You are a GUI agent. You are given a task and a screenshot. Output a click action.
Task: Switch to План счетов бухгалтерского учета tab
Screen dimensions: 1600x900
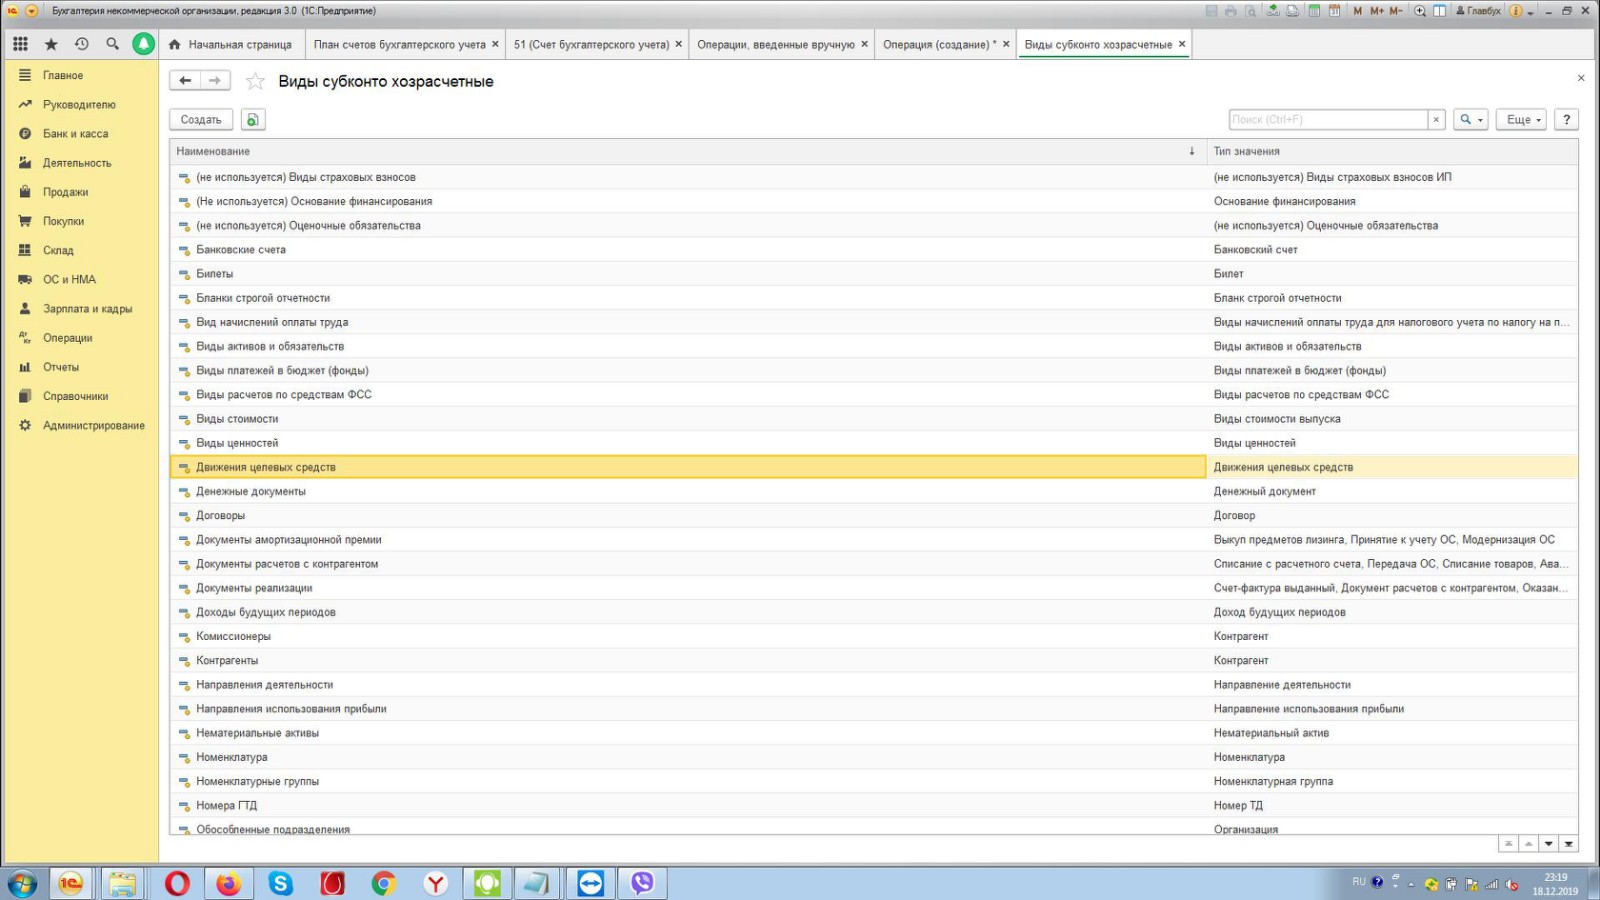[x=399, y=45]
